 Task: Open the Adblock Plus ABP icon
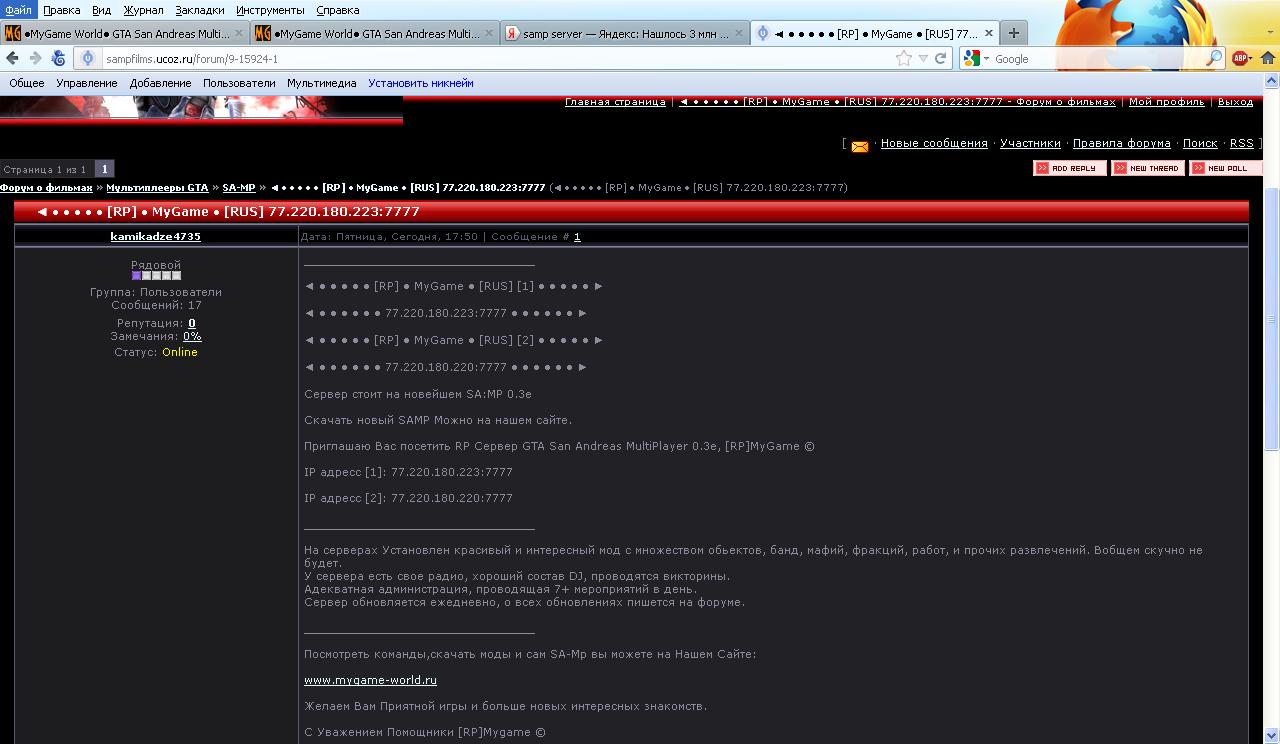(x=1240, y=58)
